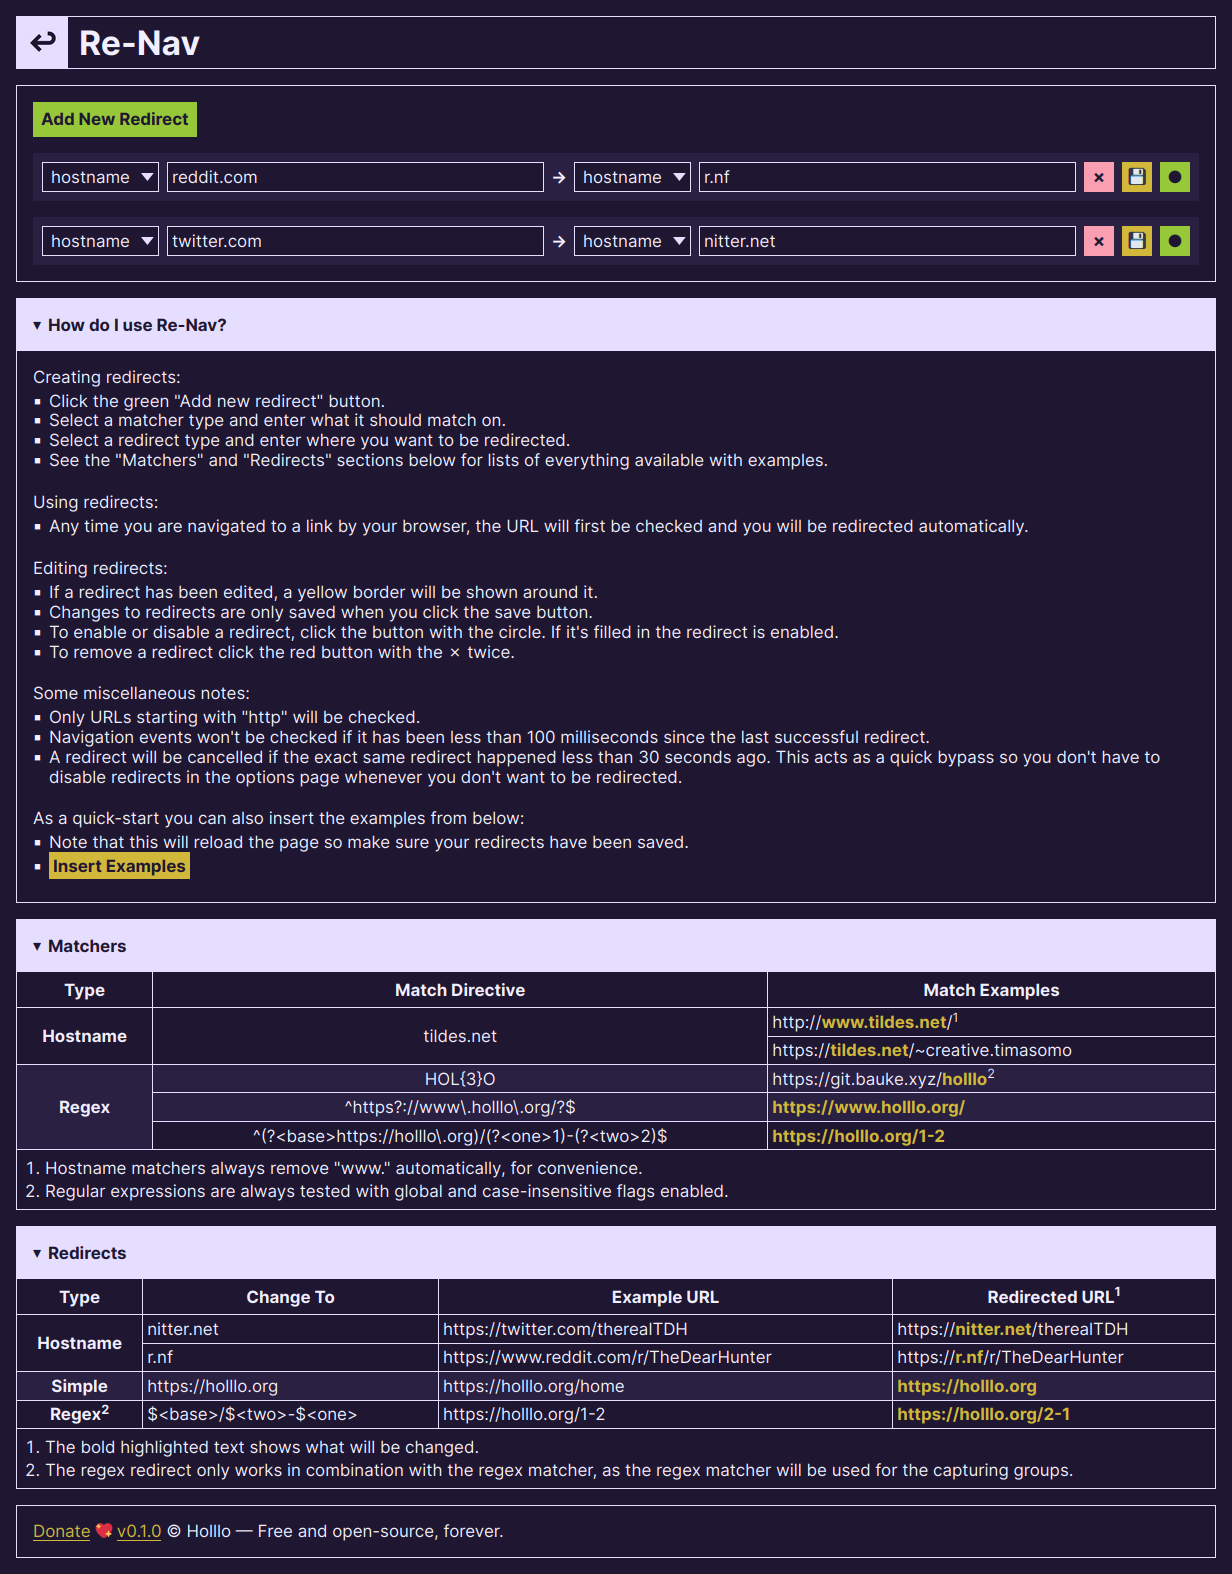Toggle the enabled circle for reddit.com redirect

click(1175, 177)
